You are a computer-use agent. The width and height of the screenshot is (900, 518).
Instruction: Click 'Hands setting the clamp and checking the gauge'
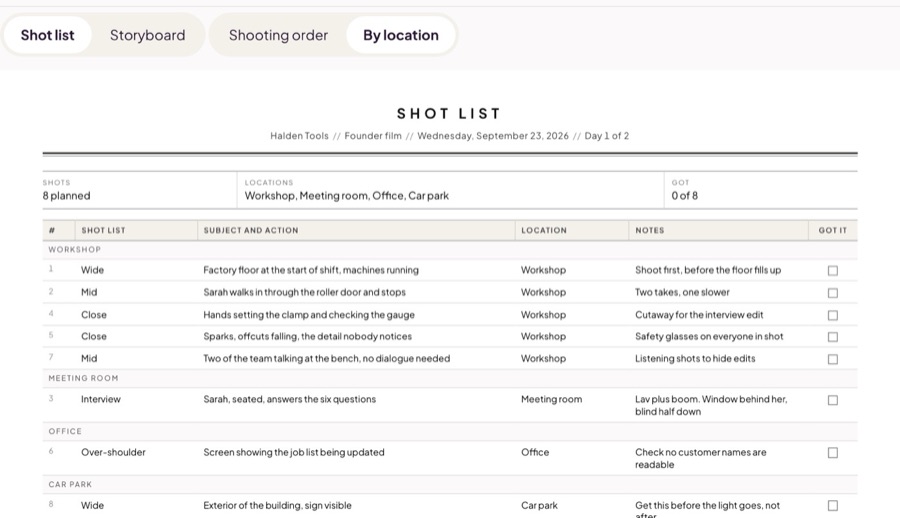click(309, 315)
